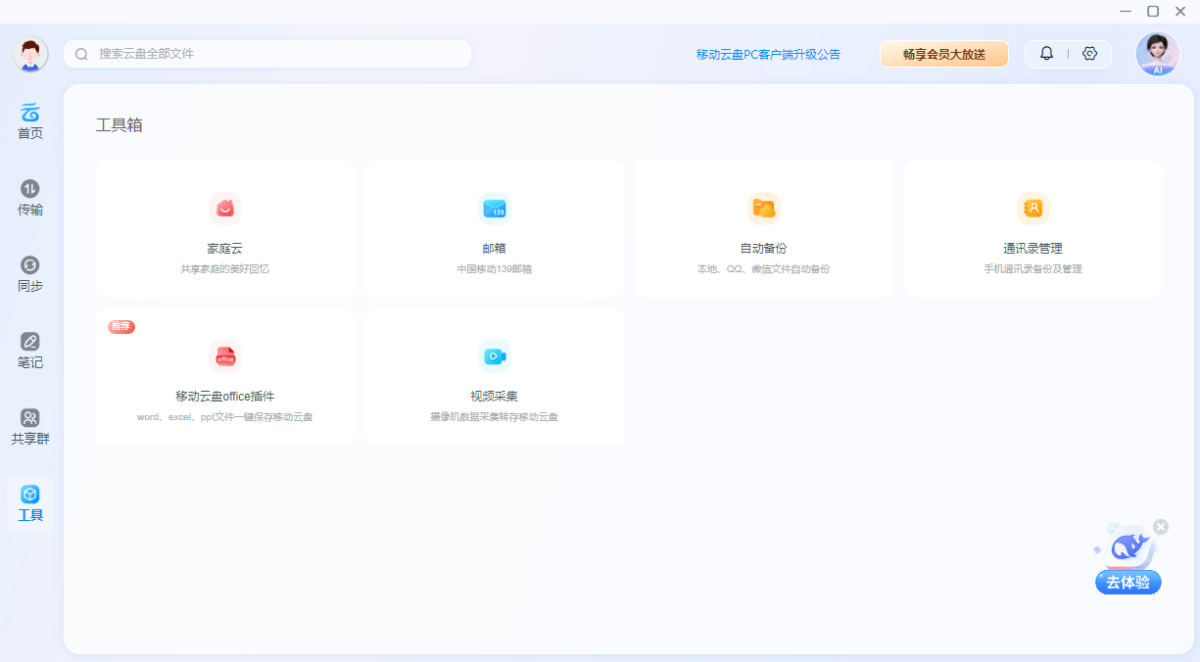This screenshot has width=1200, height=662.
Task: Open the 家庭云 family cloud tool
Action: tap(224, 228)
